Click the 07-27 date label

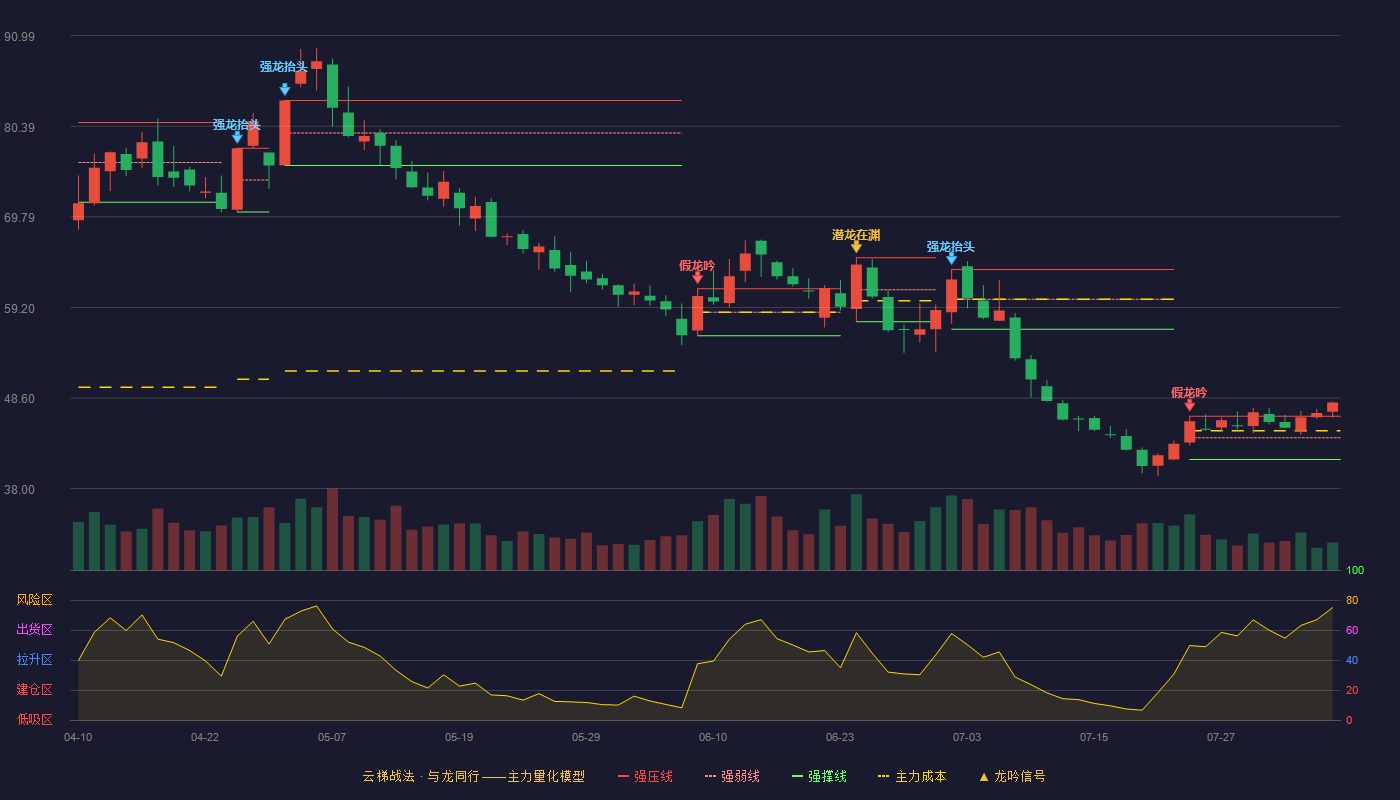(1221, 737)
